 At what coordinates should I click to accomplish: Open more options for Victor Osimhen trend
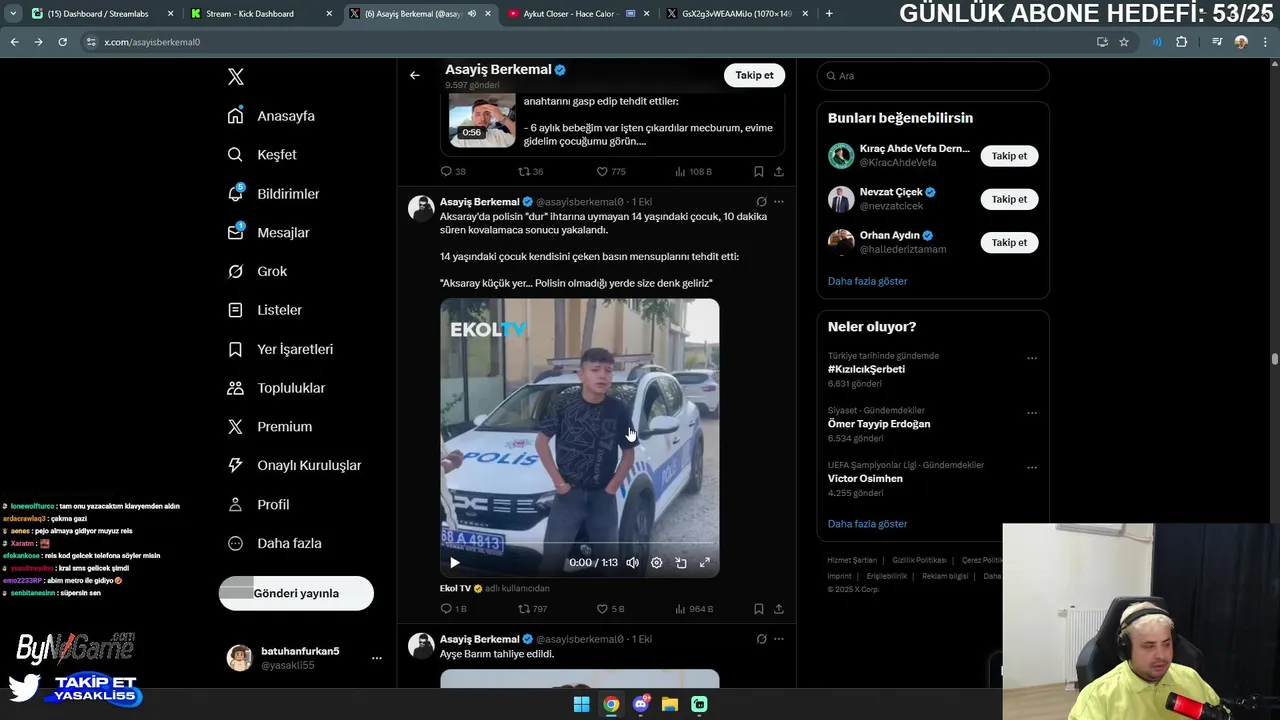1032,467
